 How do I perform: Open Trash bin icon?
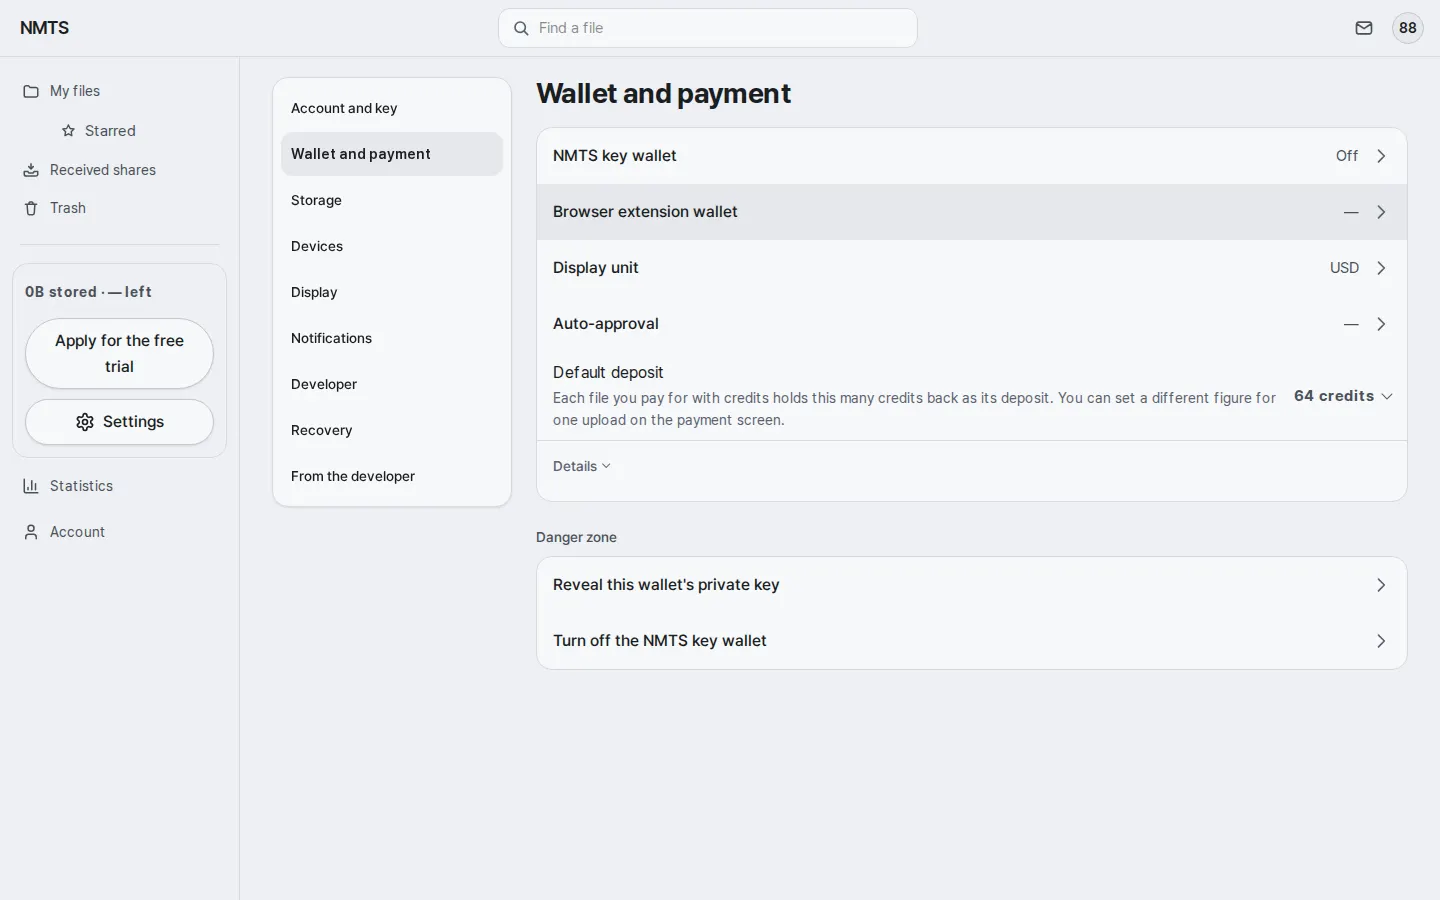31,208
